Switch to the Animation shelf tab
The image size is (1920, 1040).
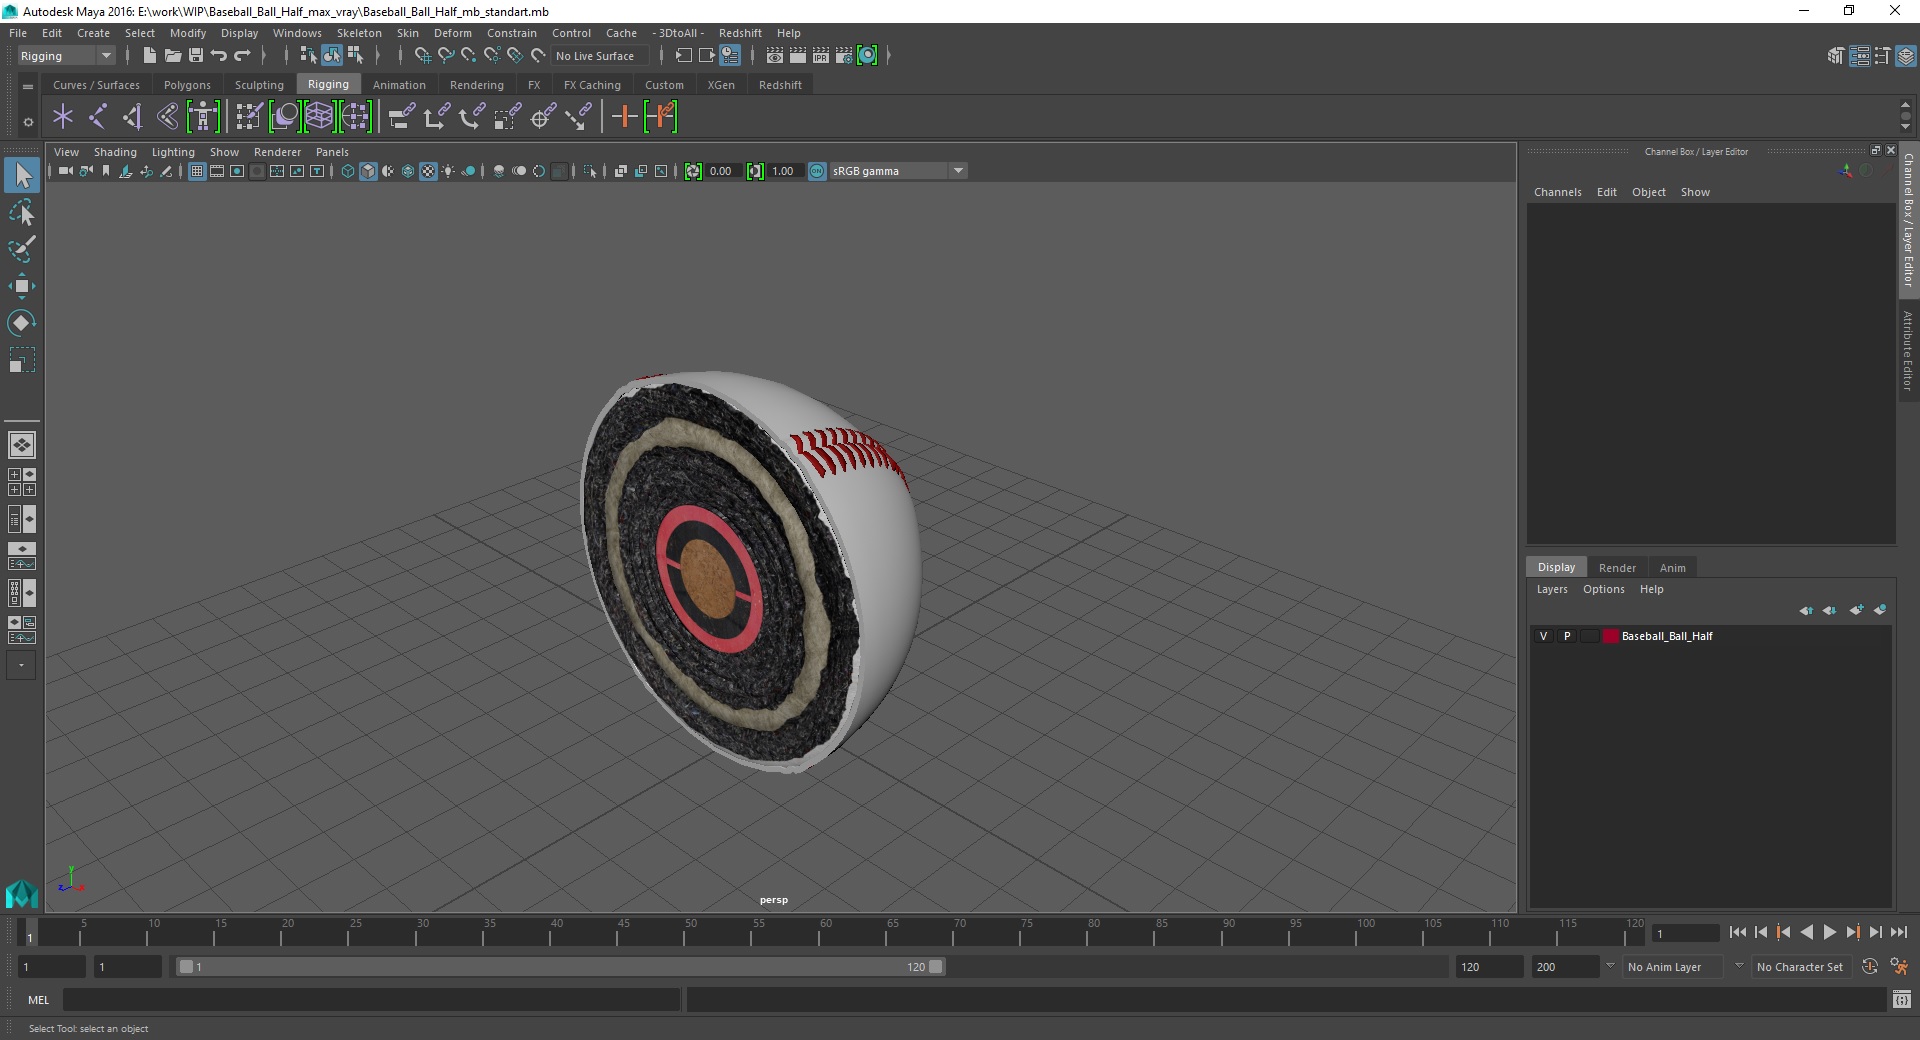399,85
